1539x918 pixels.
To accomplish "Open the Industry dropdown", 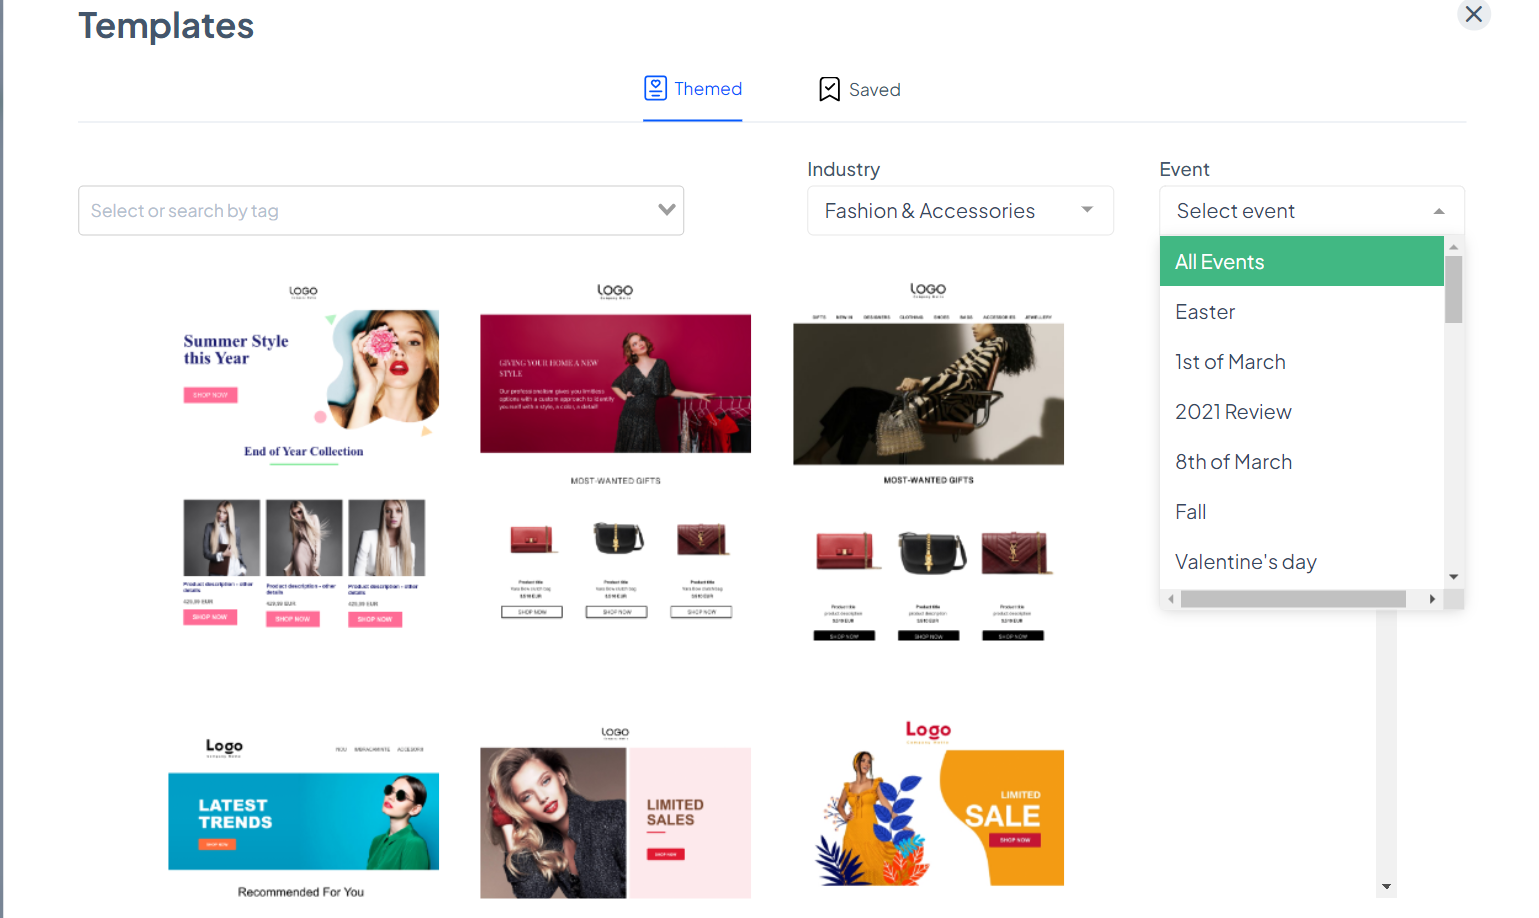I will (959, 211).
